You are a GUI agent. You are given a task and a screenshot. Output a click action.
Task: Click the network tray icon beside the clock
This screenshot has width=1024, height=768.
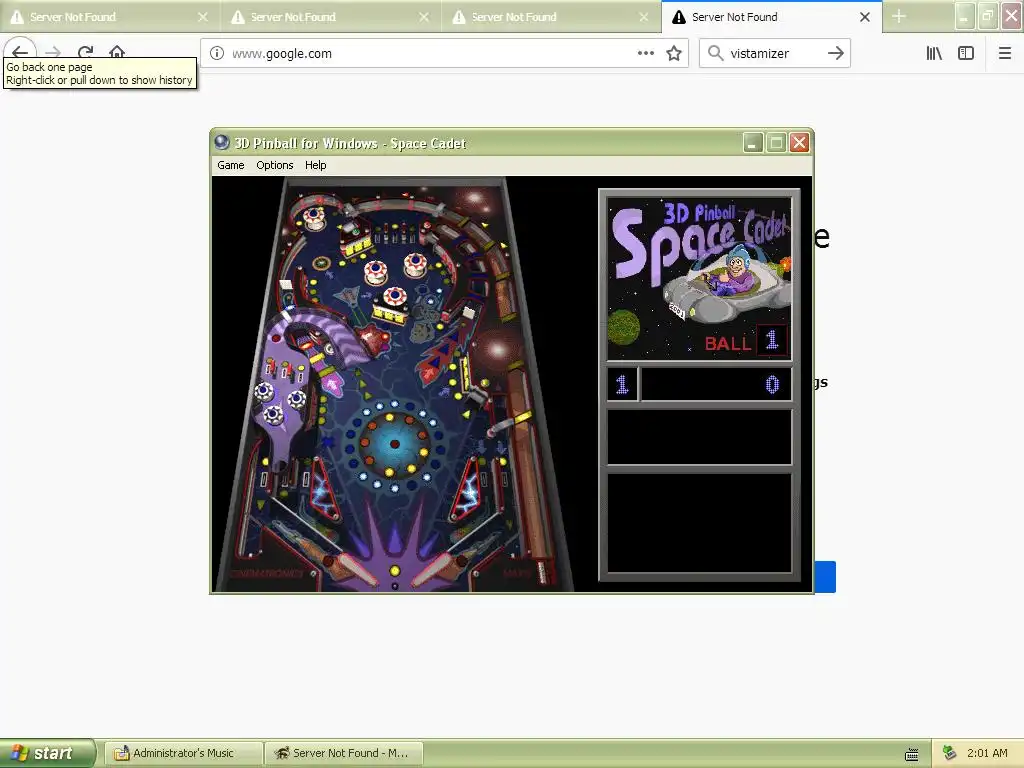tap(950, 753)
